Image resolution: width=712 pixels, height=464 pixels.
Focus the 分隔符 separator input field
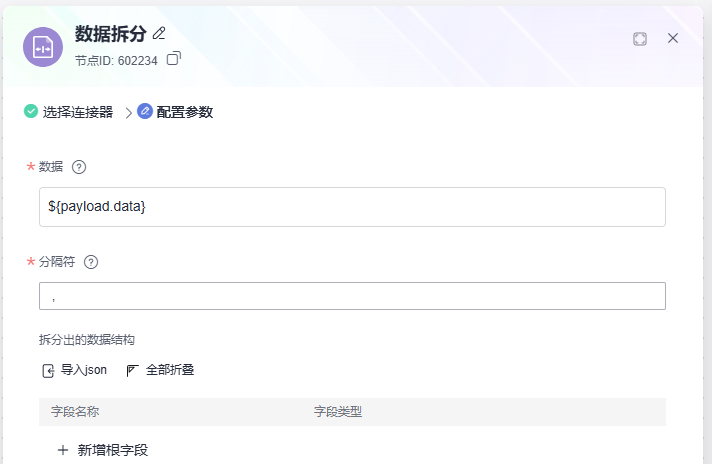pyautogui.click(x=352, y=296)
